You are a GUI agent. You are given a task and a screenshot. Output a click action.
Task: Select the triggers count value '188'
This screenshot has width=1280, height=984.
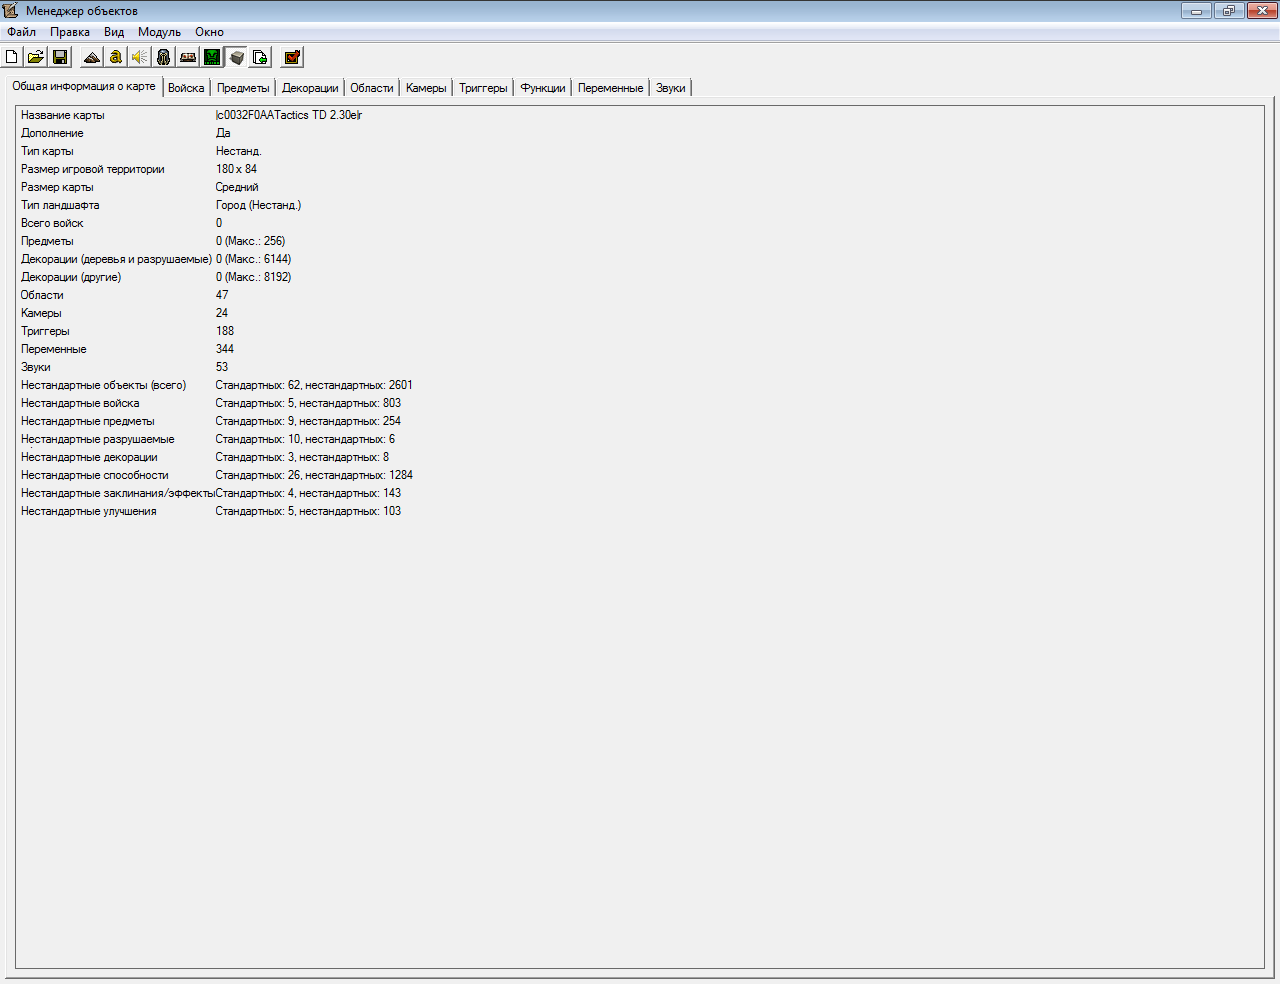225,331
